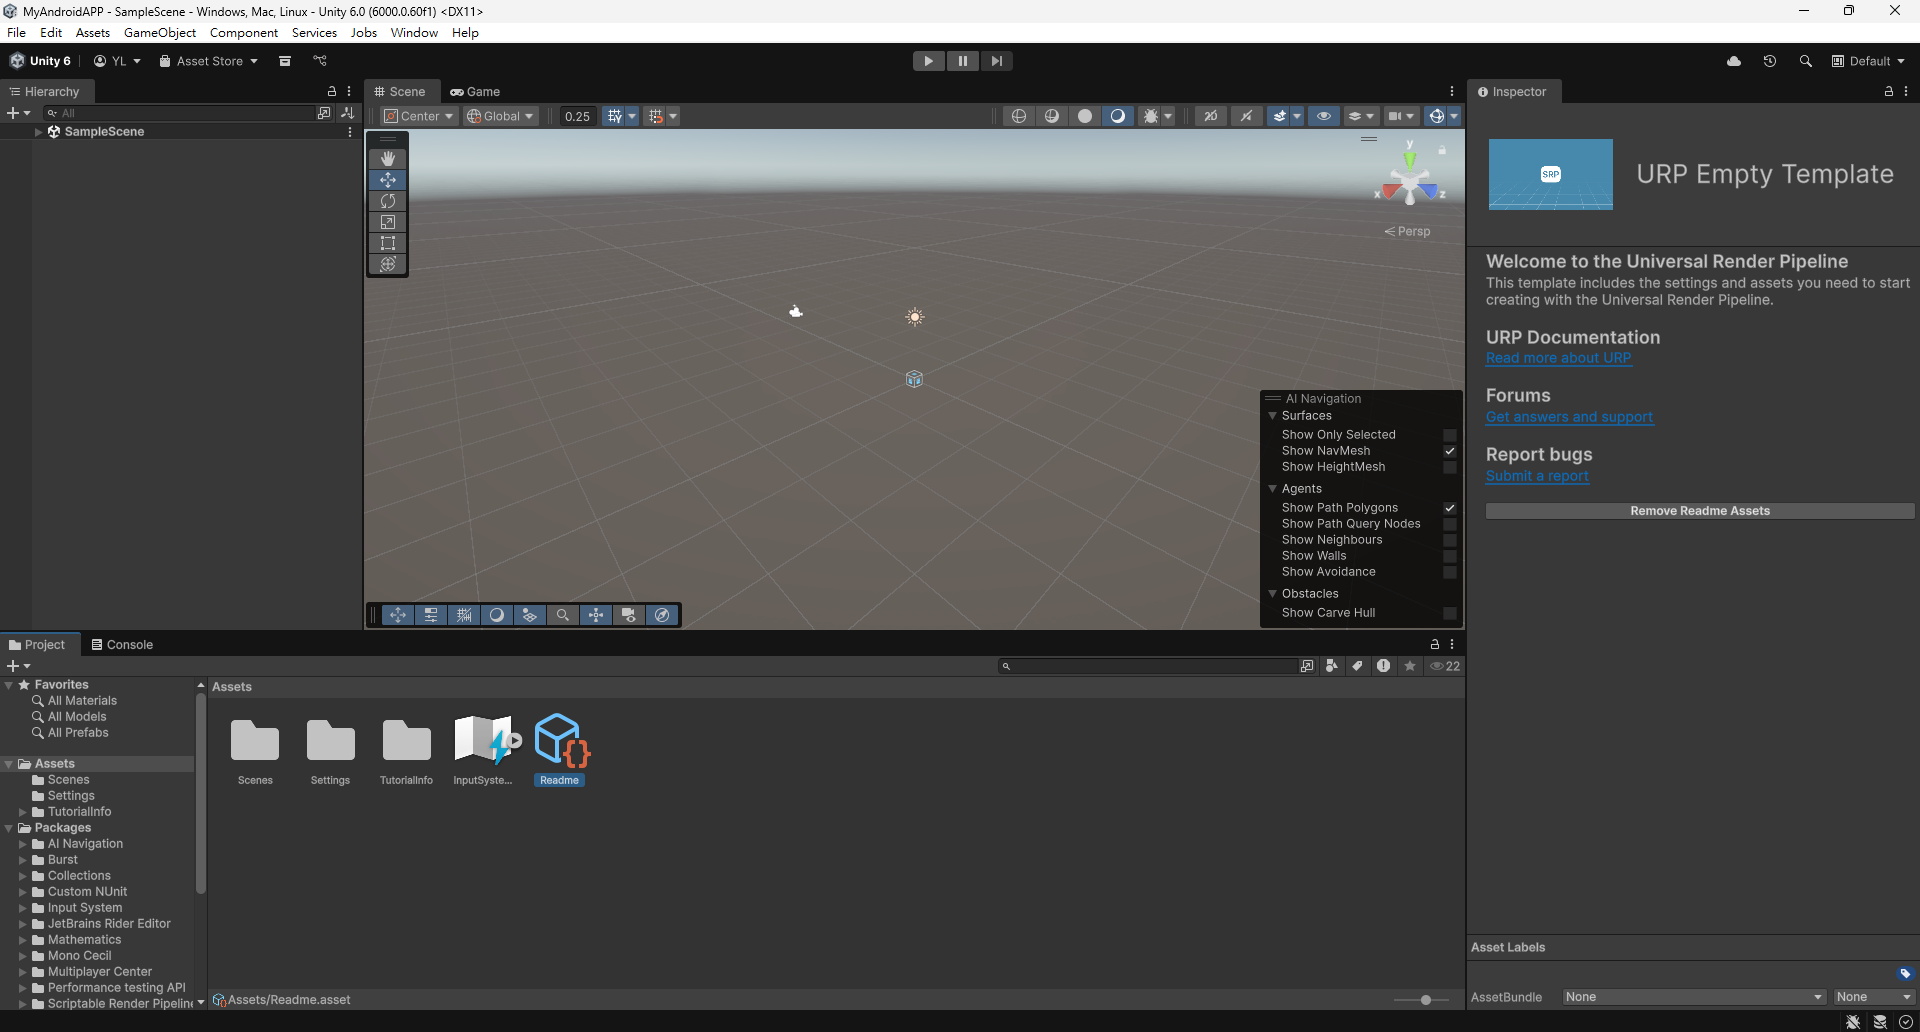Open the Read more about URP link
1920x1032 pixels.
point(1558,357)
